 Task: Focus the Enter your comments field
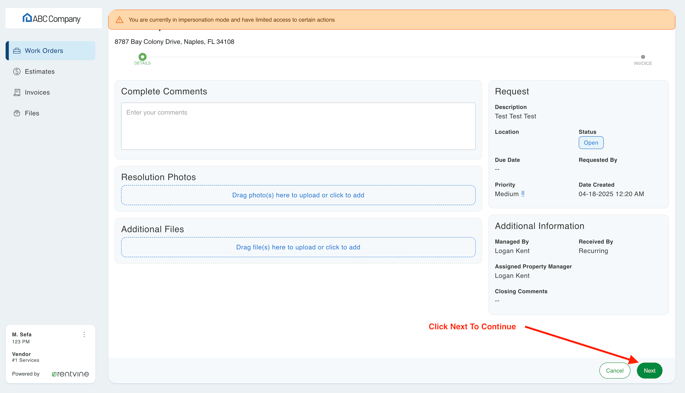pyautogui.click(x=298, y=126)
